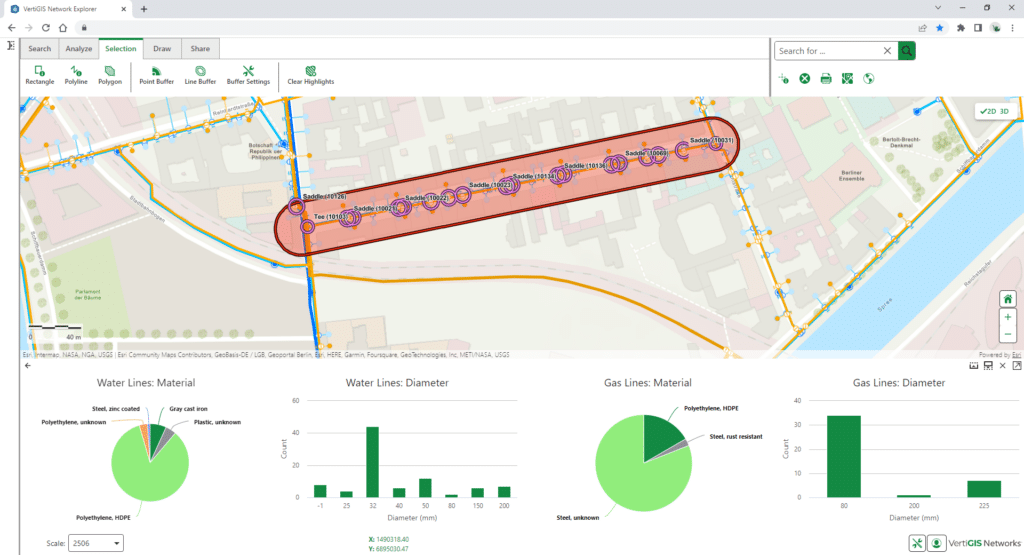The height and width of the screenshot is (555, 1024).
Task: Select the Rectangle selection tool
Action: click(39, 75)
